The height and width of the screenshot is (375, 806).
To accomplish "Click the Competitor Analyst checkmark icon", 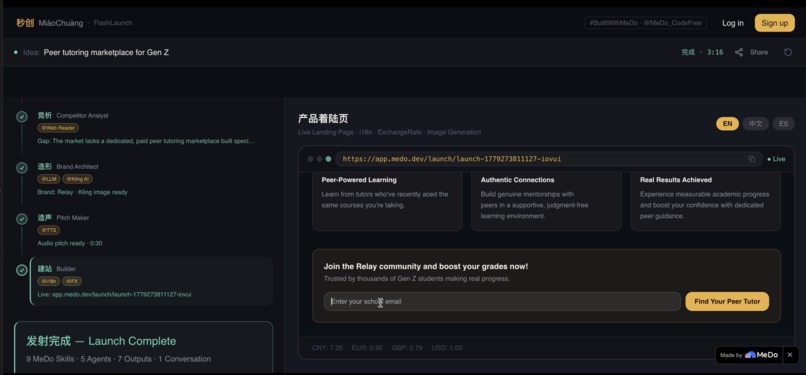I will (22, 117).
